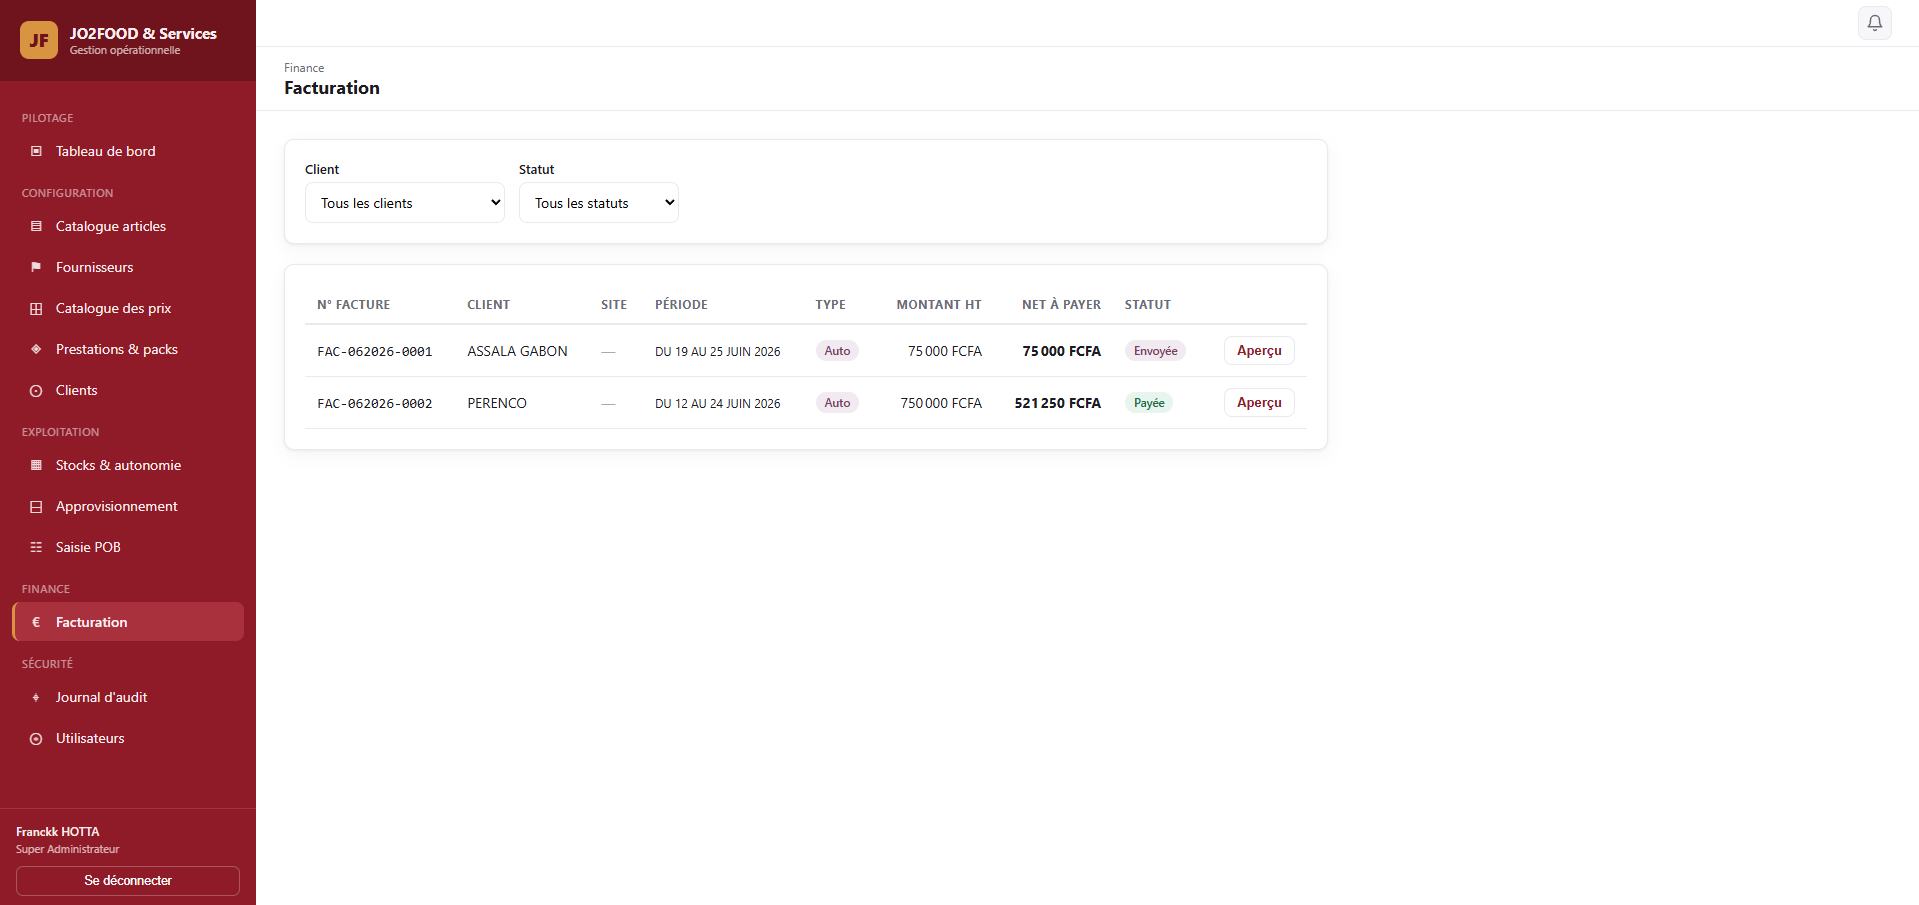
Task: Click the Tableau de bord icon
Action: click(36, 151)
